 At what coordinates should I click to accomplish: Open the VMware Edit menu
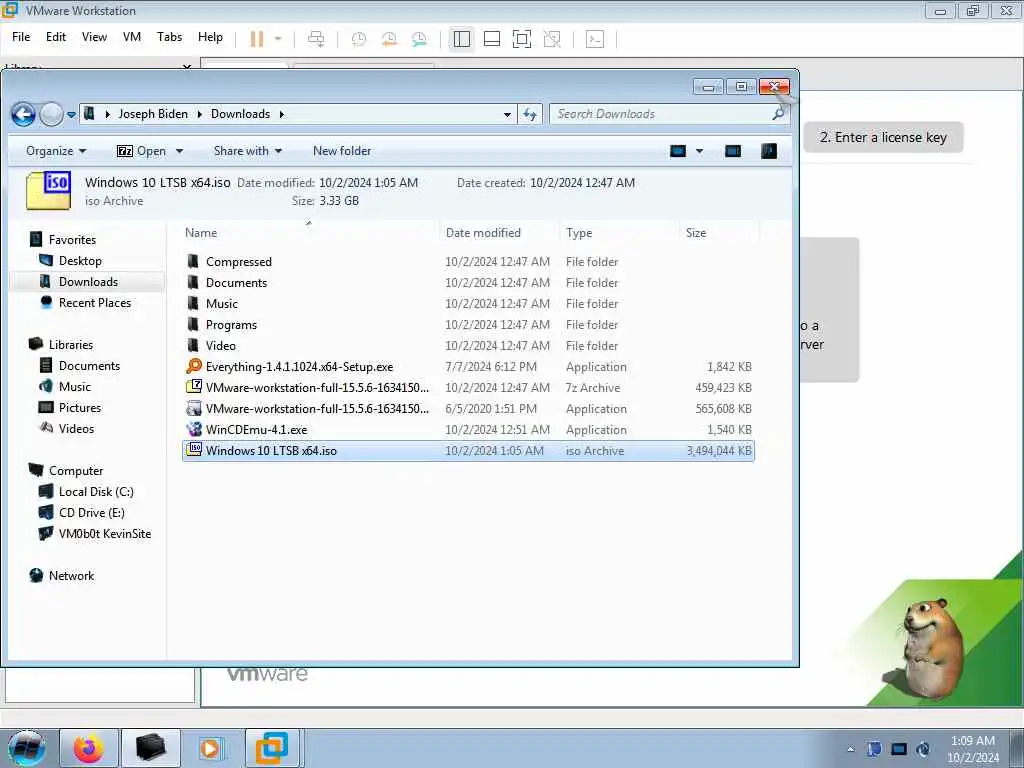(56, 37)
